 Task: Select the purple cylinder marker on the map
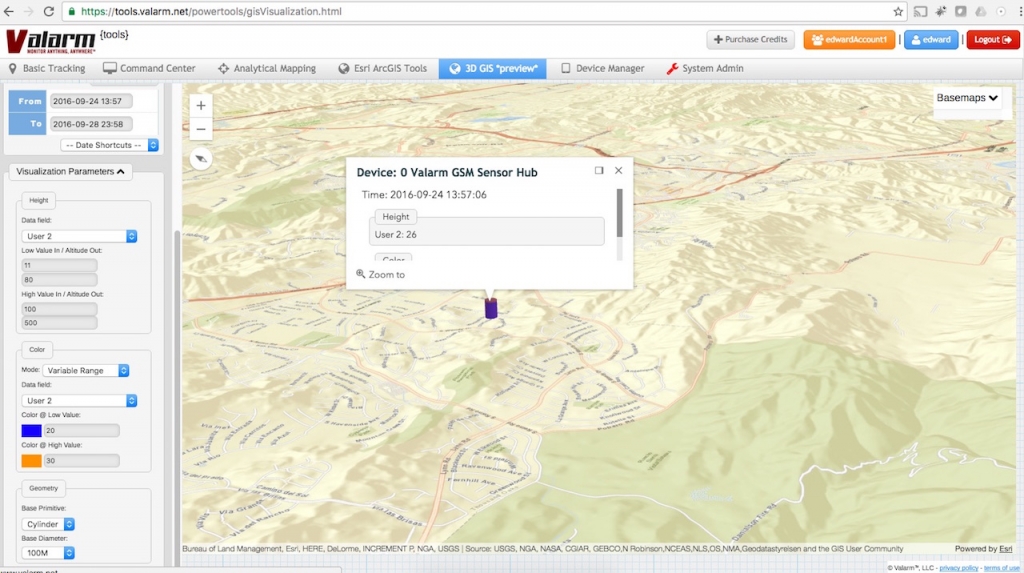click(x=491, y=308)
